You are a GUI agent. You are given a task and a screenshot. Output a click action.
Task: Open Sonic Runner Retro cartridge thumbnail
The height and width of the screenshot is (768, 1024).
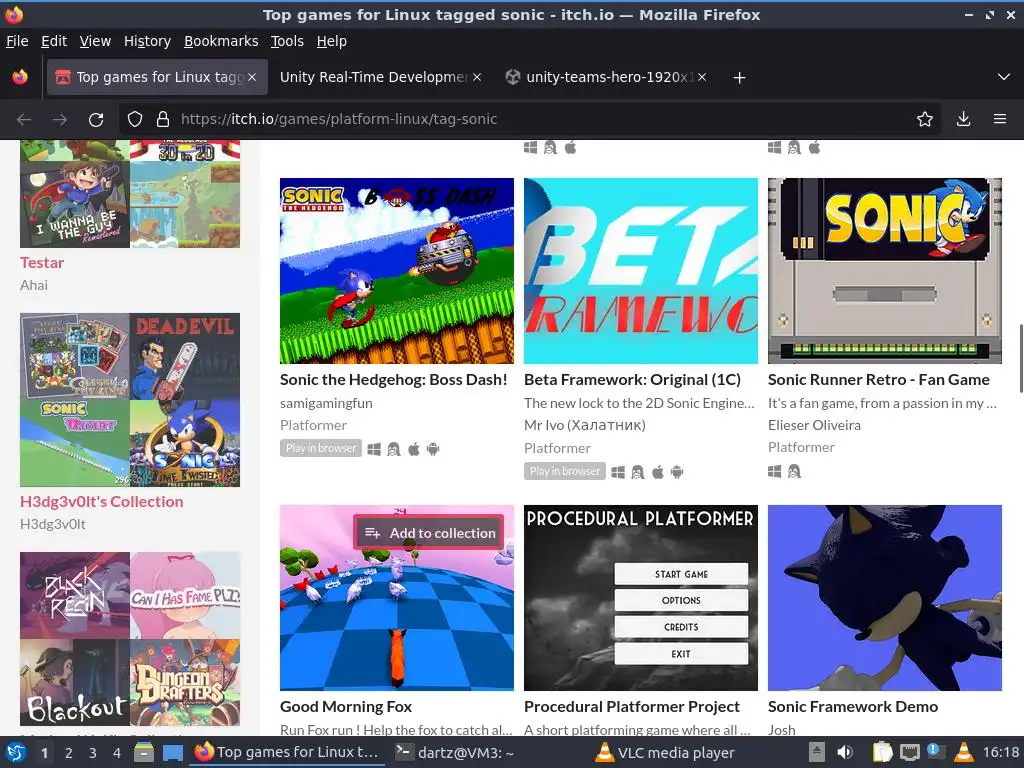885,270
